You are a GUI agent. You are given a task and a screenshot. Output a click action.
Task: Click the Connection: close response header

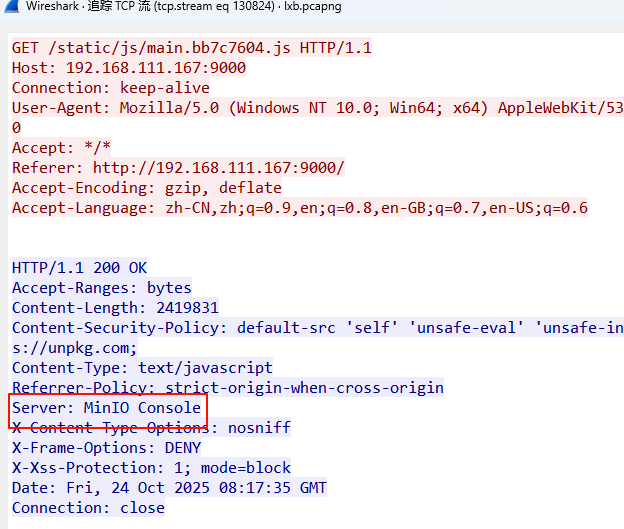pos(88,508)
